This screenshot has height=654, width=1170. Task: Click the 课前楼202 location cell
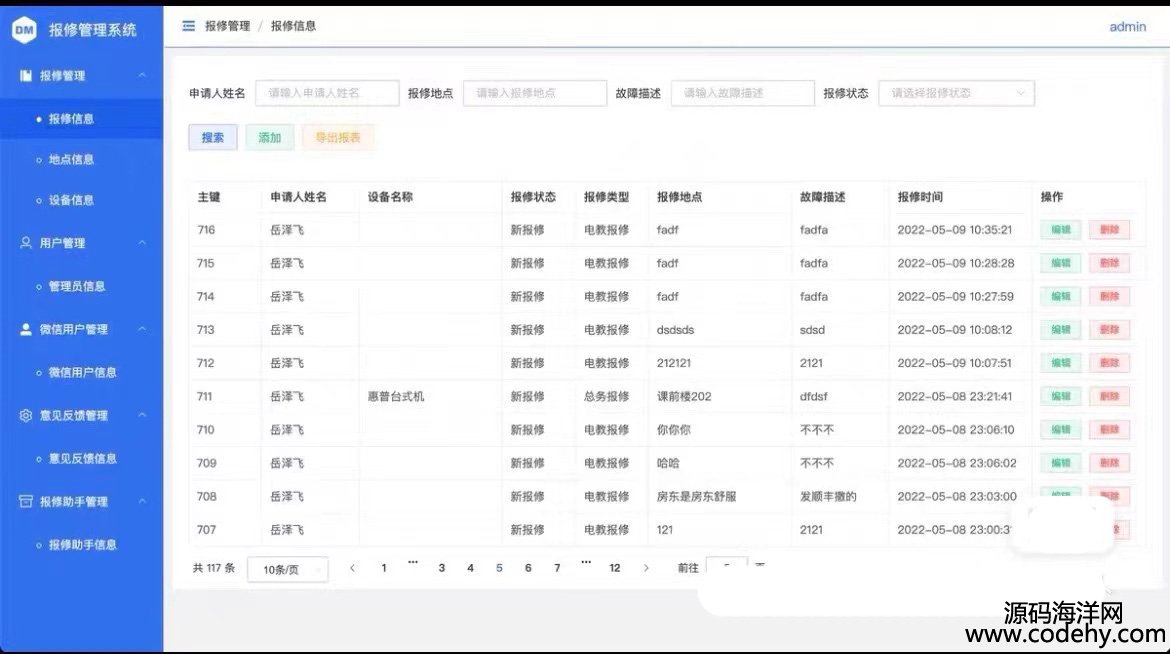click(684, 396)
